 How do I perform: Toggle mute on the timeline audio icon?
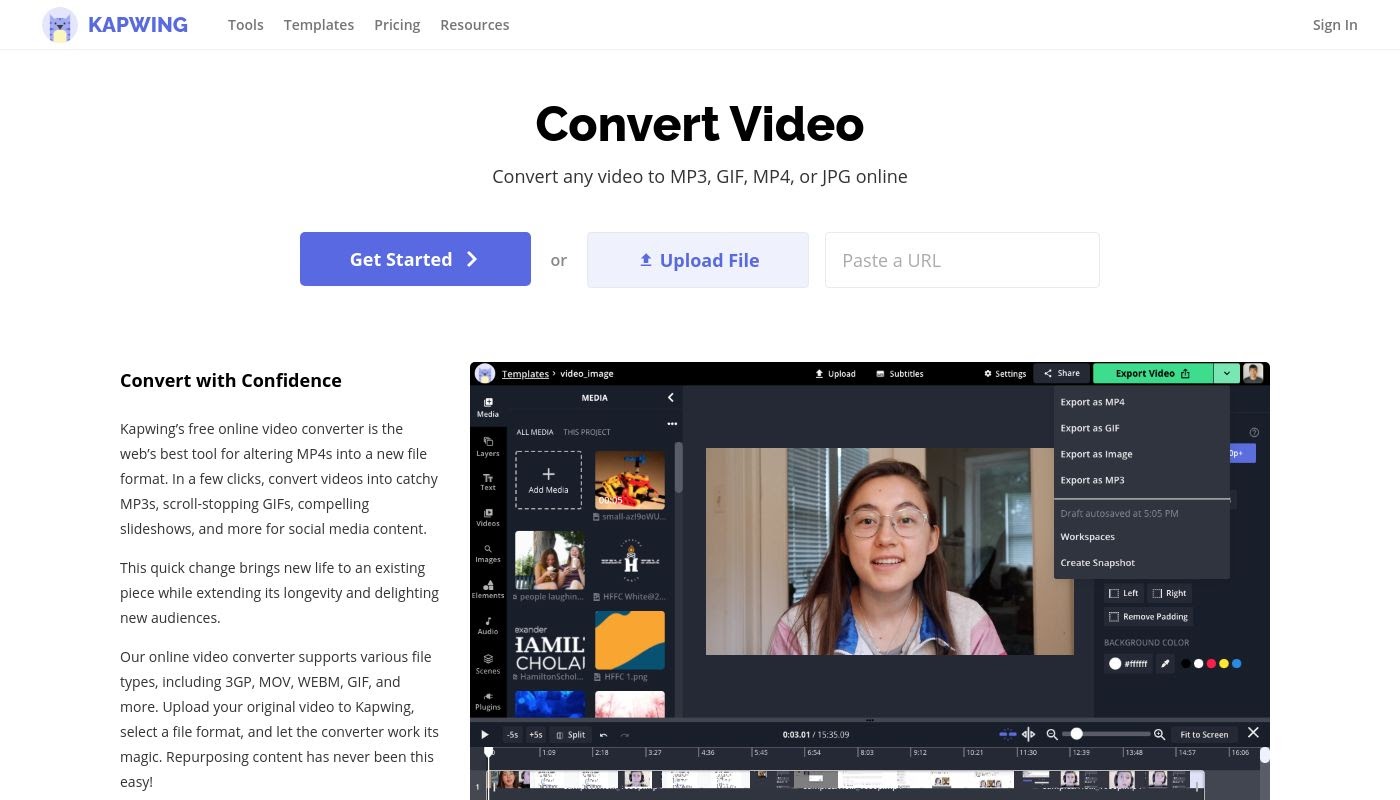pos(1029,734)
